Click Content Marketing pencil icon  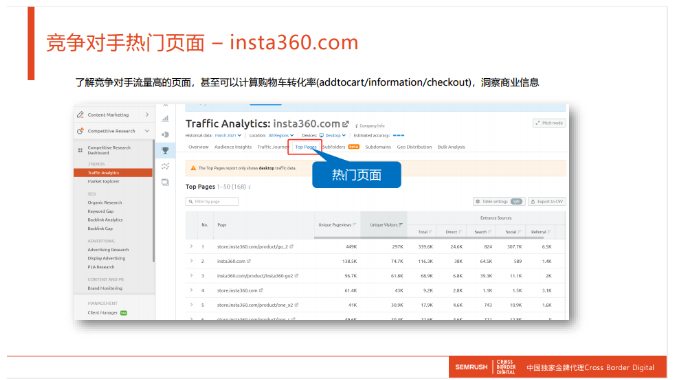pos(80,115)
